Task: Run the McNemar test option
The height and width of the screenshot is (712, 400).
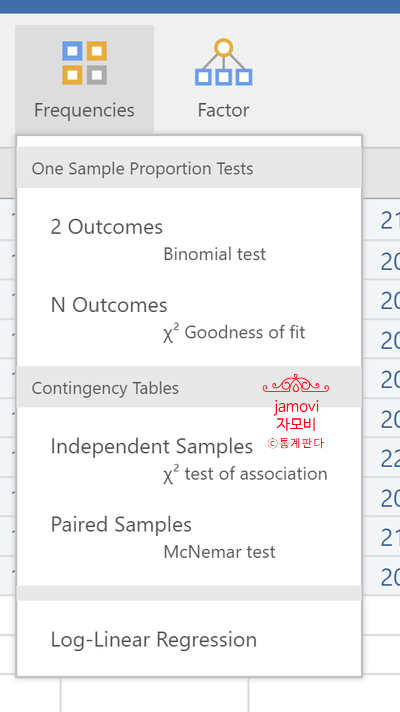Action: 219,552
